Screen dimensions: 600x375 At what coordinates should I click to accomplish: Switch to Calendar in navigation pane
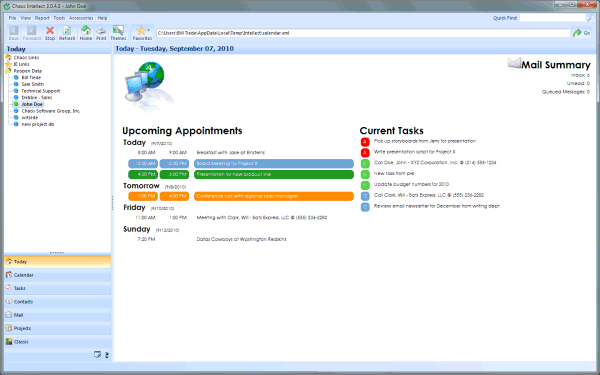pyautogui.click(x=57, y=275)
